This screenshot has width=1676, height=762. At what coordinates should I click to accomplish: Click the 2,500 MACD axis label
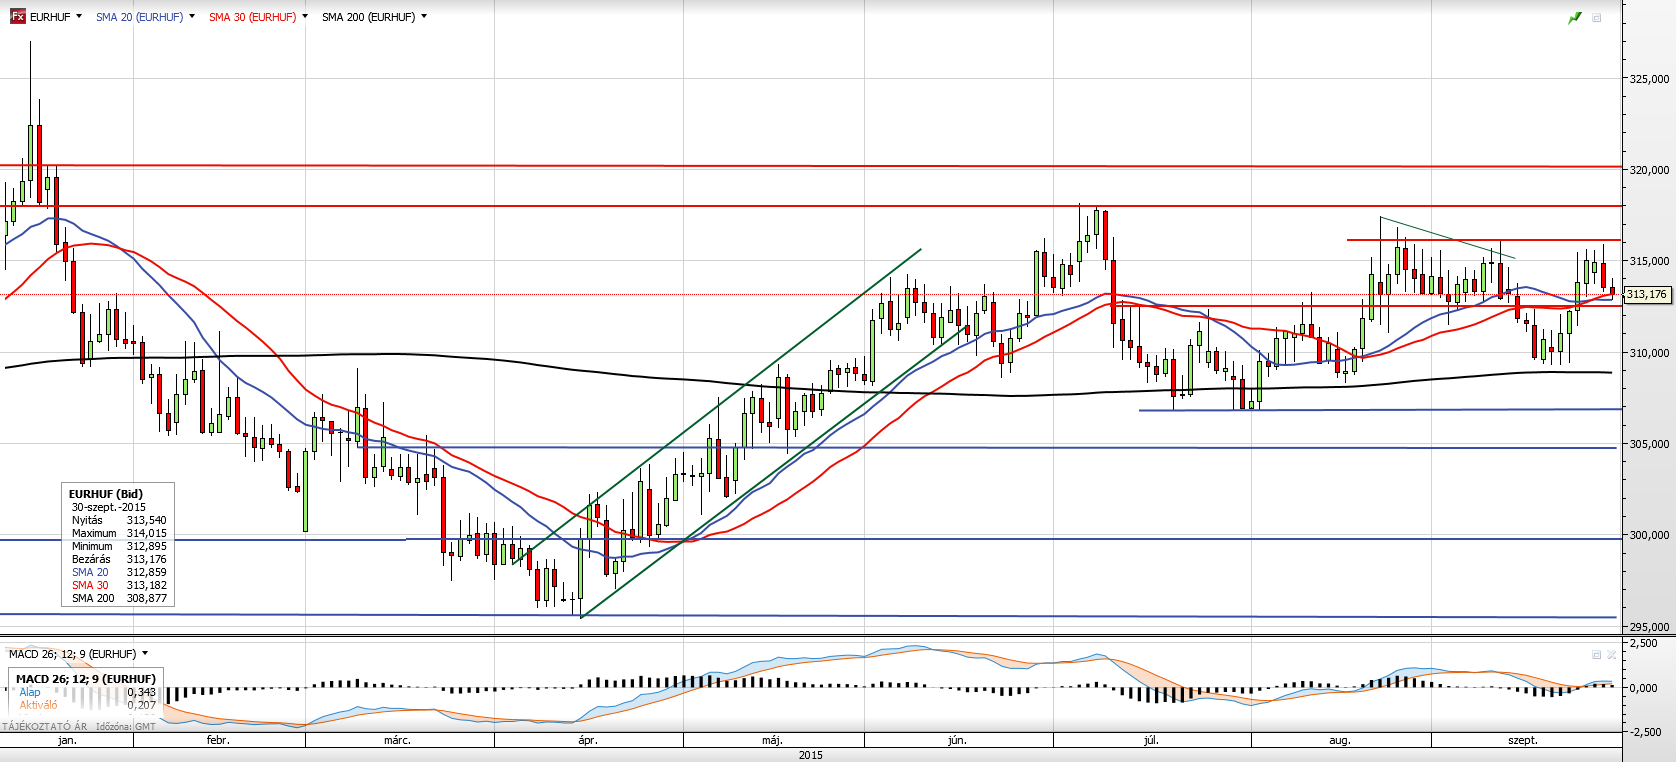pos(1645,643)
